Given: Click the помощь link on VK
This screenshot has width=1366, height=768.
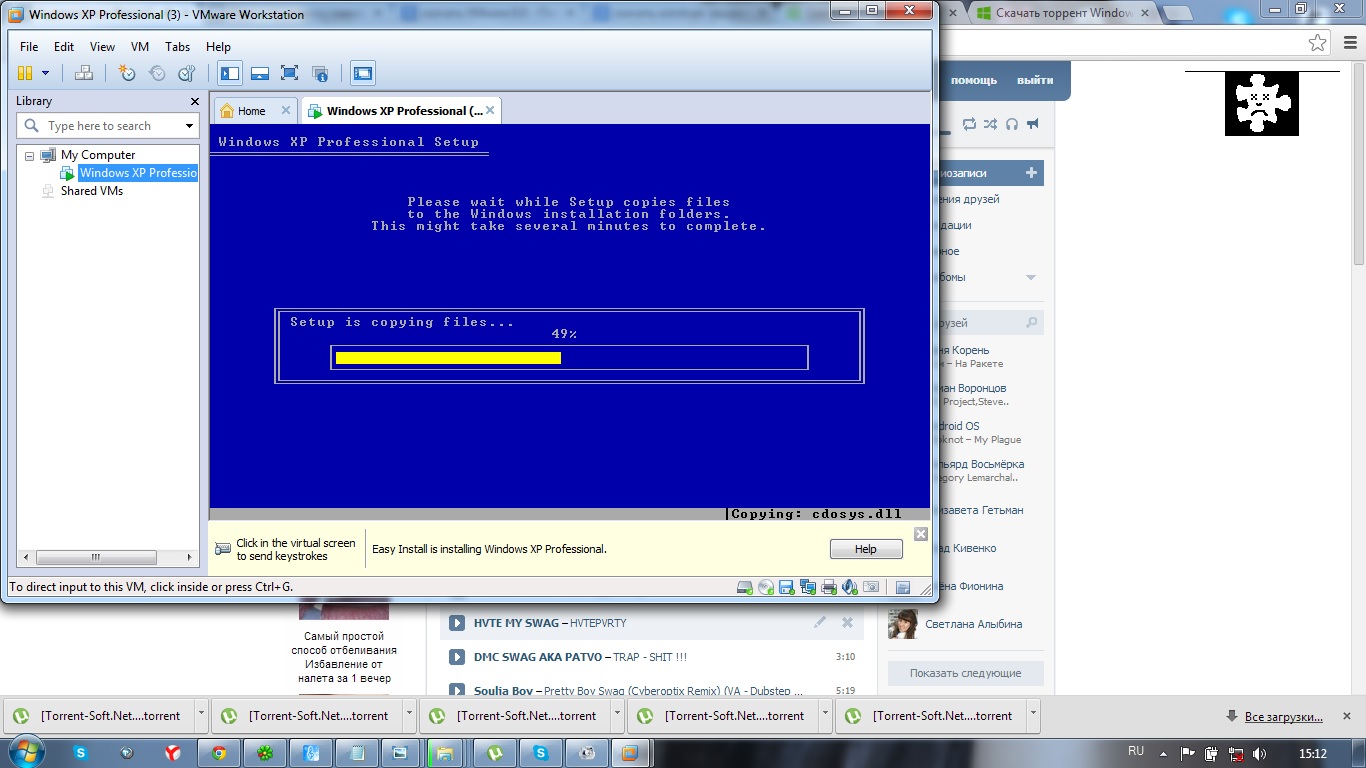Looking at the screenshot, I should [974, 80].
